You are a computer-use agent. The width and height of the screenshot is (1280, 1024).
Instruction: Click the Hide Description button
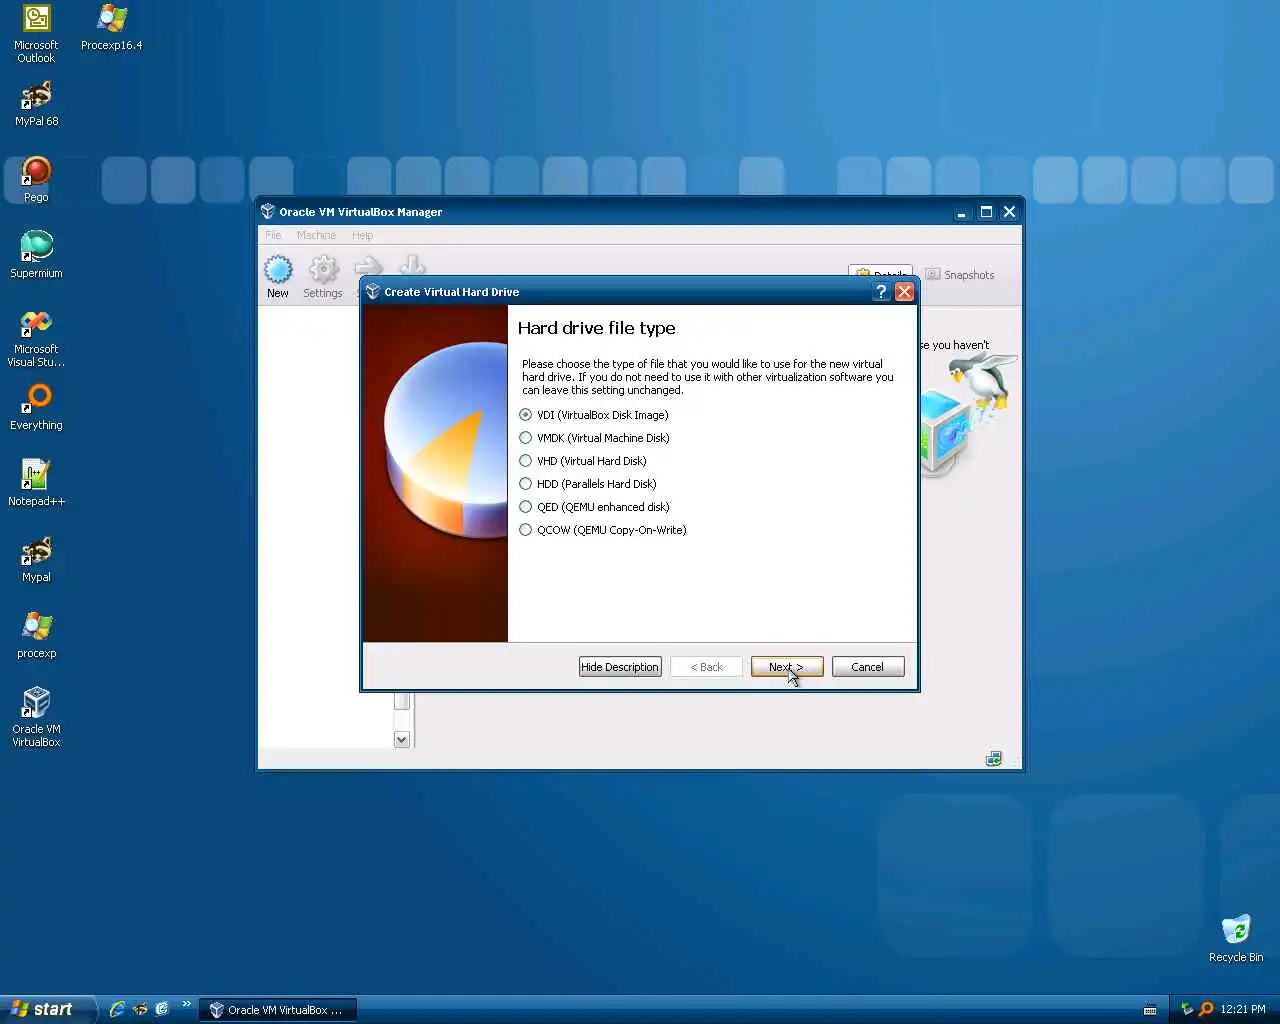coord(620,667)
